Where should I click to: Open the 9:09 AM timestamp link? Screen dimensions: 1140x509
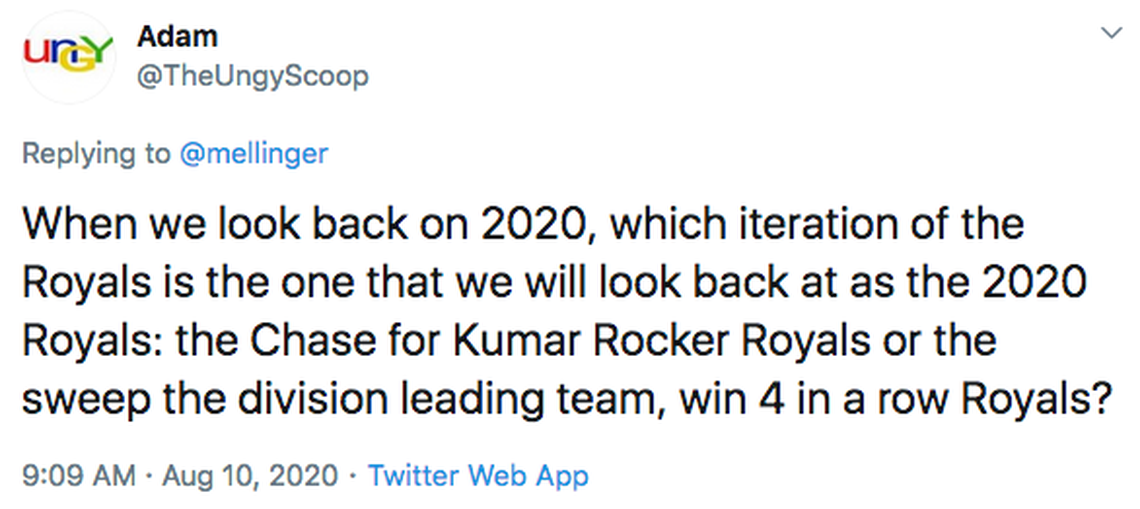tap(77, 475)
